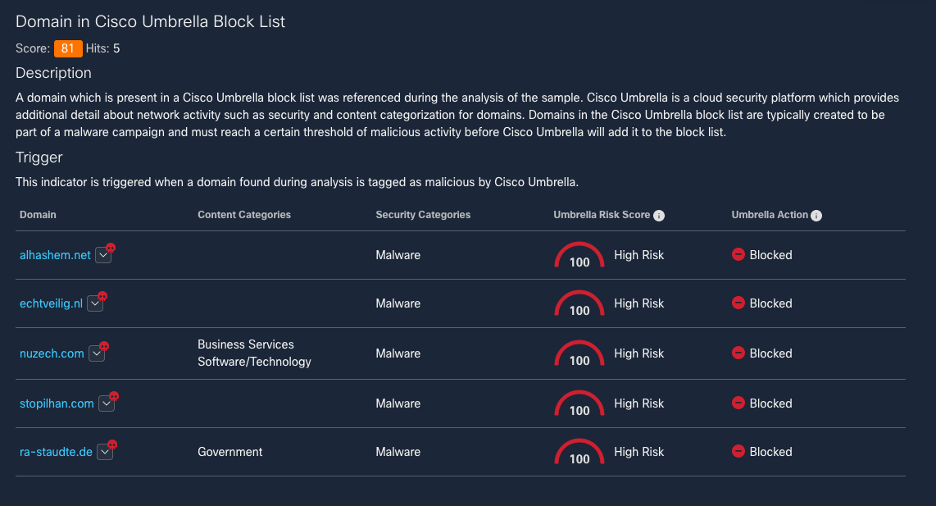Click the risk gauge for ra-staudte.de
936x506 pixels.
coord(579,454)
